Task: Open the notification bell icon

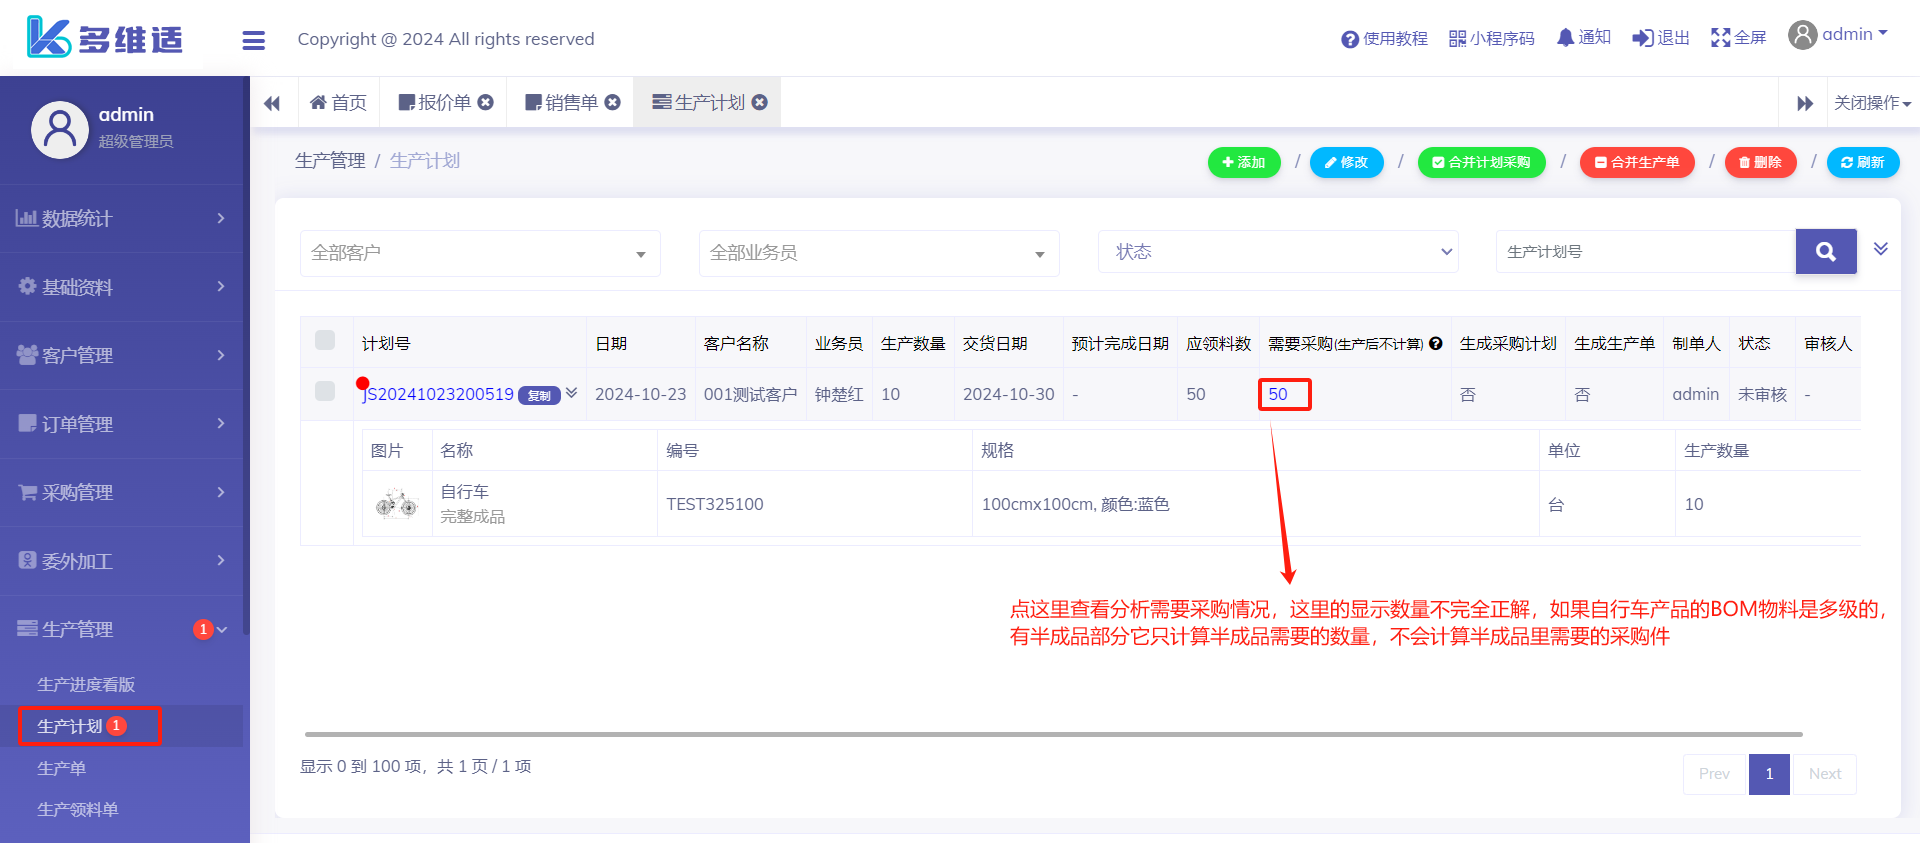Action: tap(1565, 38)
